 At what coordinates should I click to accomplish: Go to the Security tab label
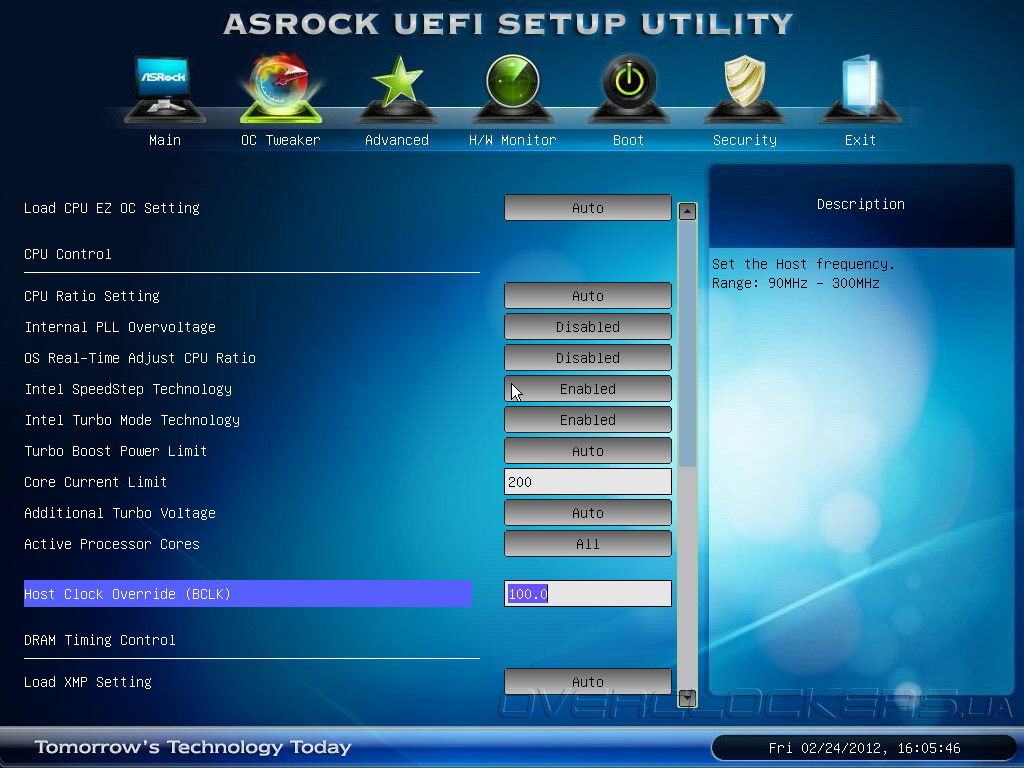pyautogui.click(x=744, y=140)
